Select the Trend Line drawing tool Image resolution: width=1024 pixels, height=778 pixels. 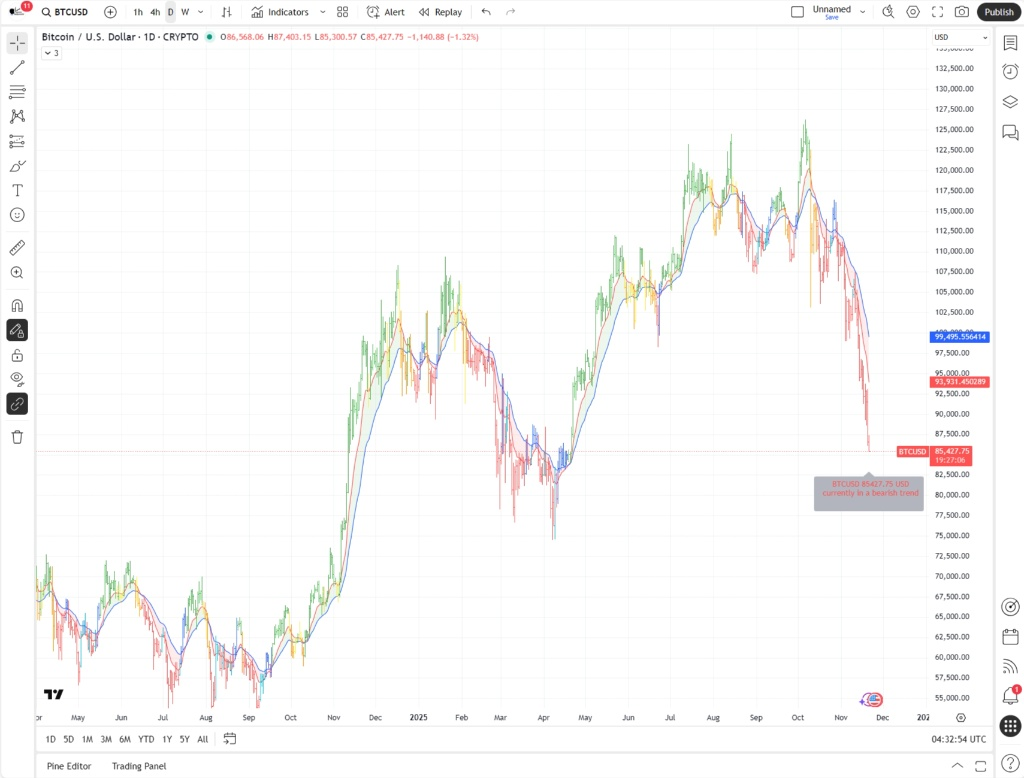16,67
